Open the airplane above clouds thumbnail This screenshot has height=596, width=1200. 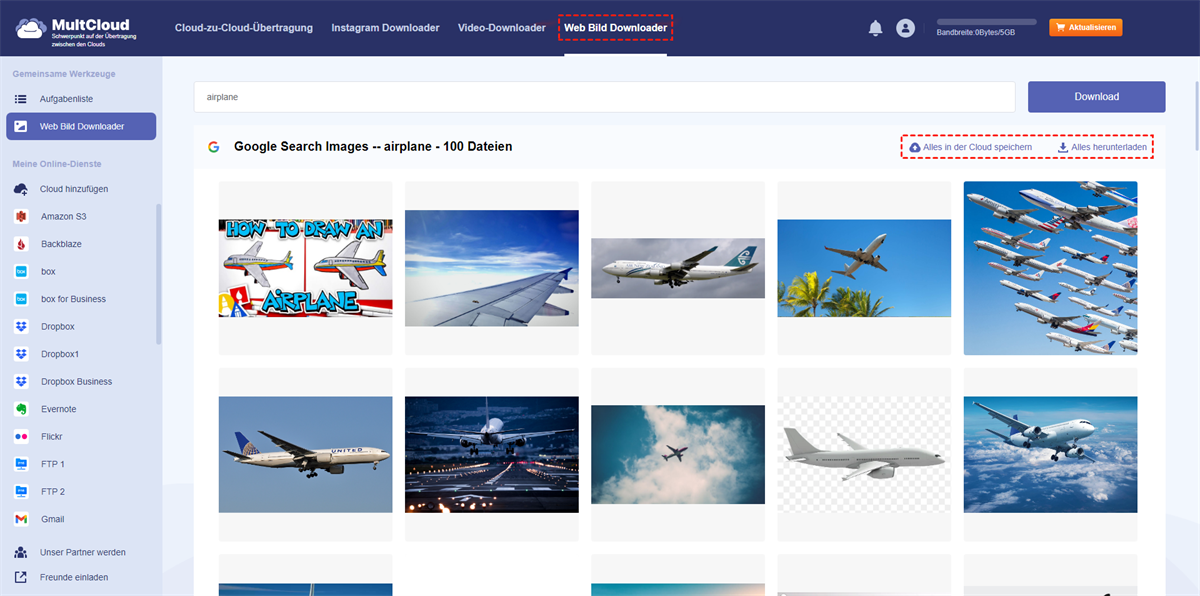click(x=1050, y=455)
